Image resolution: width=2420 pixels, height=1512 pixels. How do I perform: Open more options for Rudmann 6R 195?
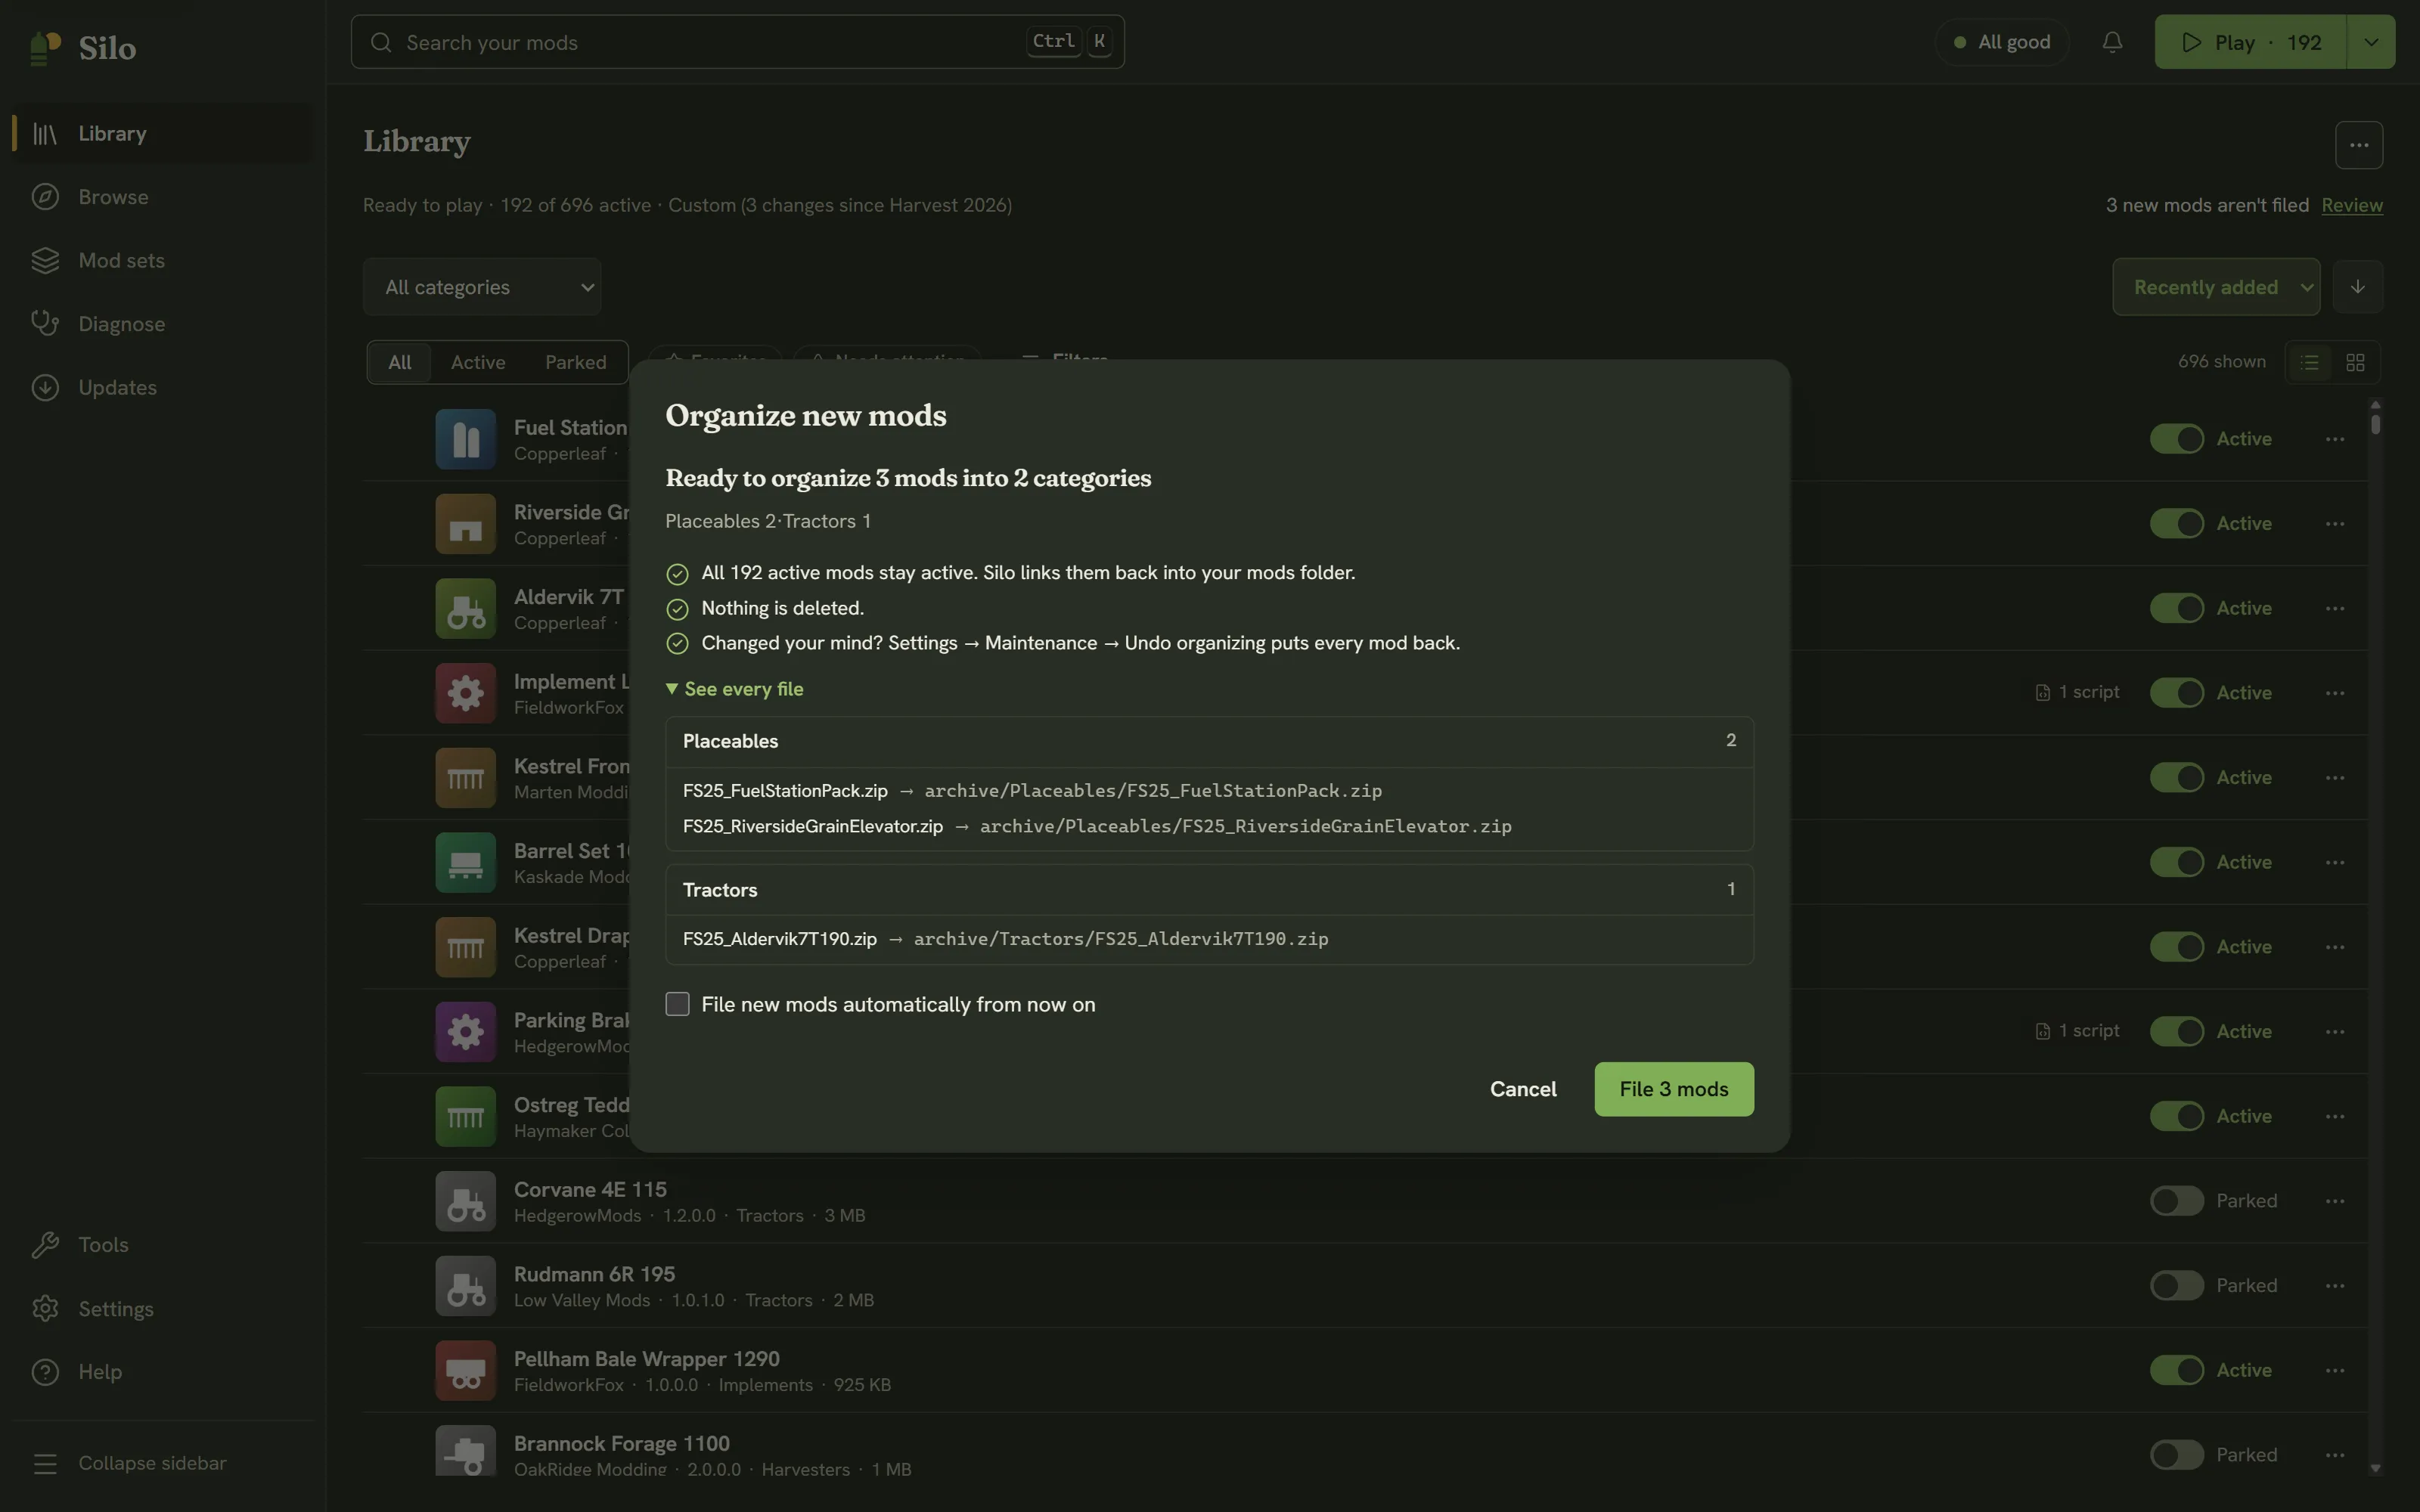pyautogui.click(x=2335, y=1286)
